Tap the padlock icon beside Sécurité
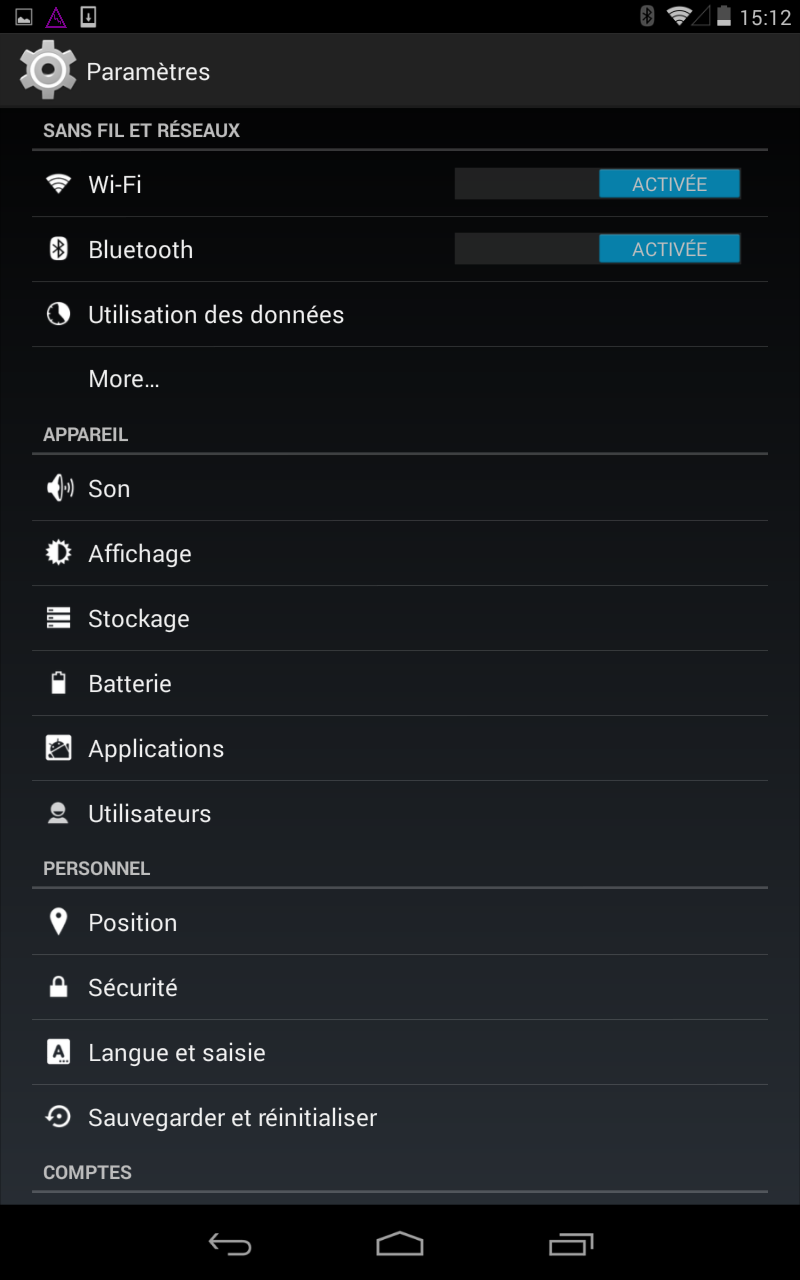The height and width of the screenshot is (1280, 800). (59, 987)
